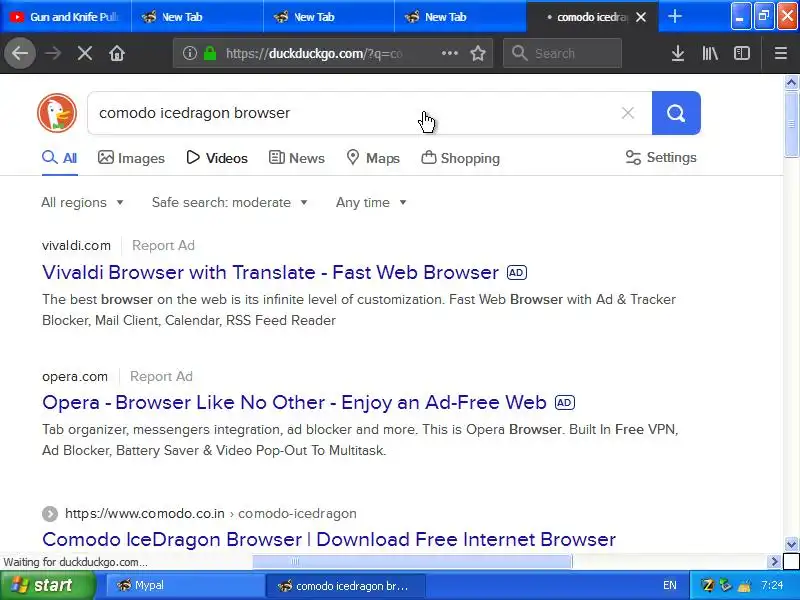The image size is (800, 600).
Task: Switch to the first New Tab
Action: tap(197, 17)
